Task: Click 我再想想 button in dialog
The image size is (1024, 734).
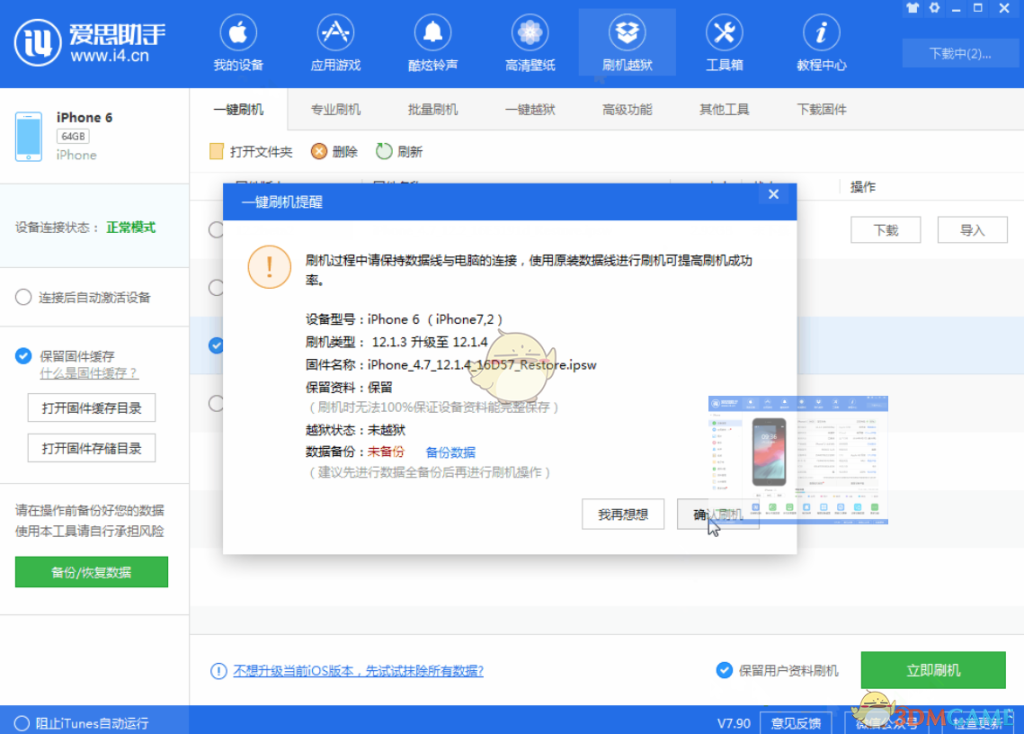Action: click(x=623, y=515)
